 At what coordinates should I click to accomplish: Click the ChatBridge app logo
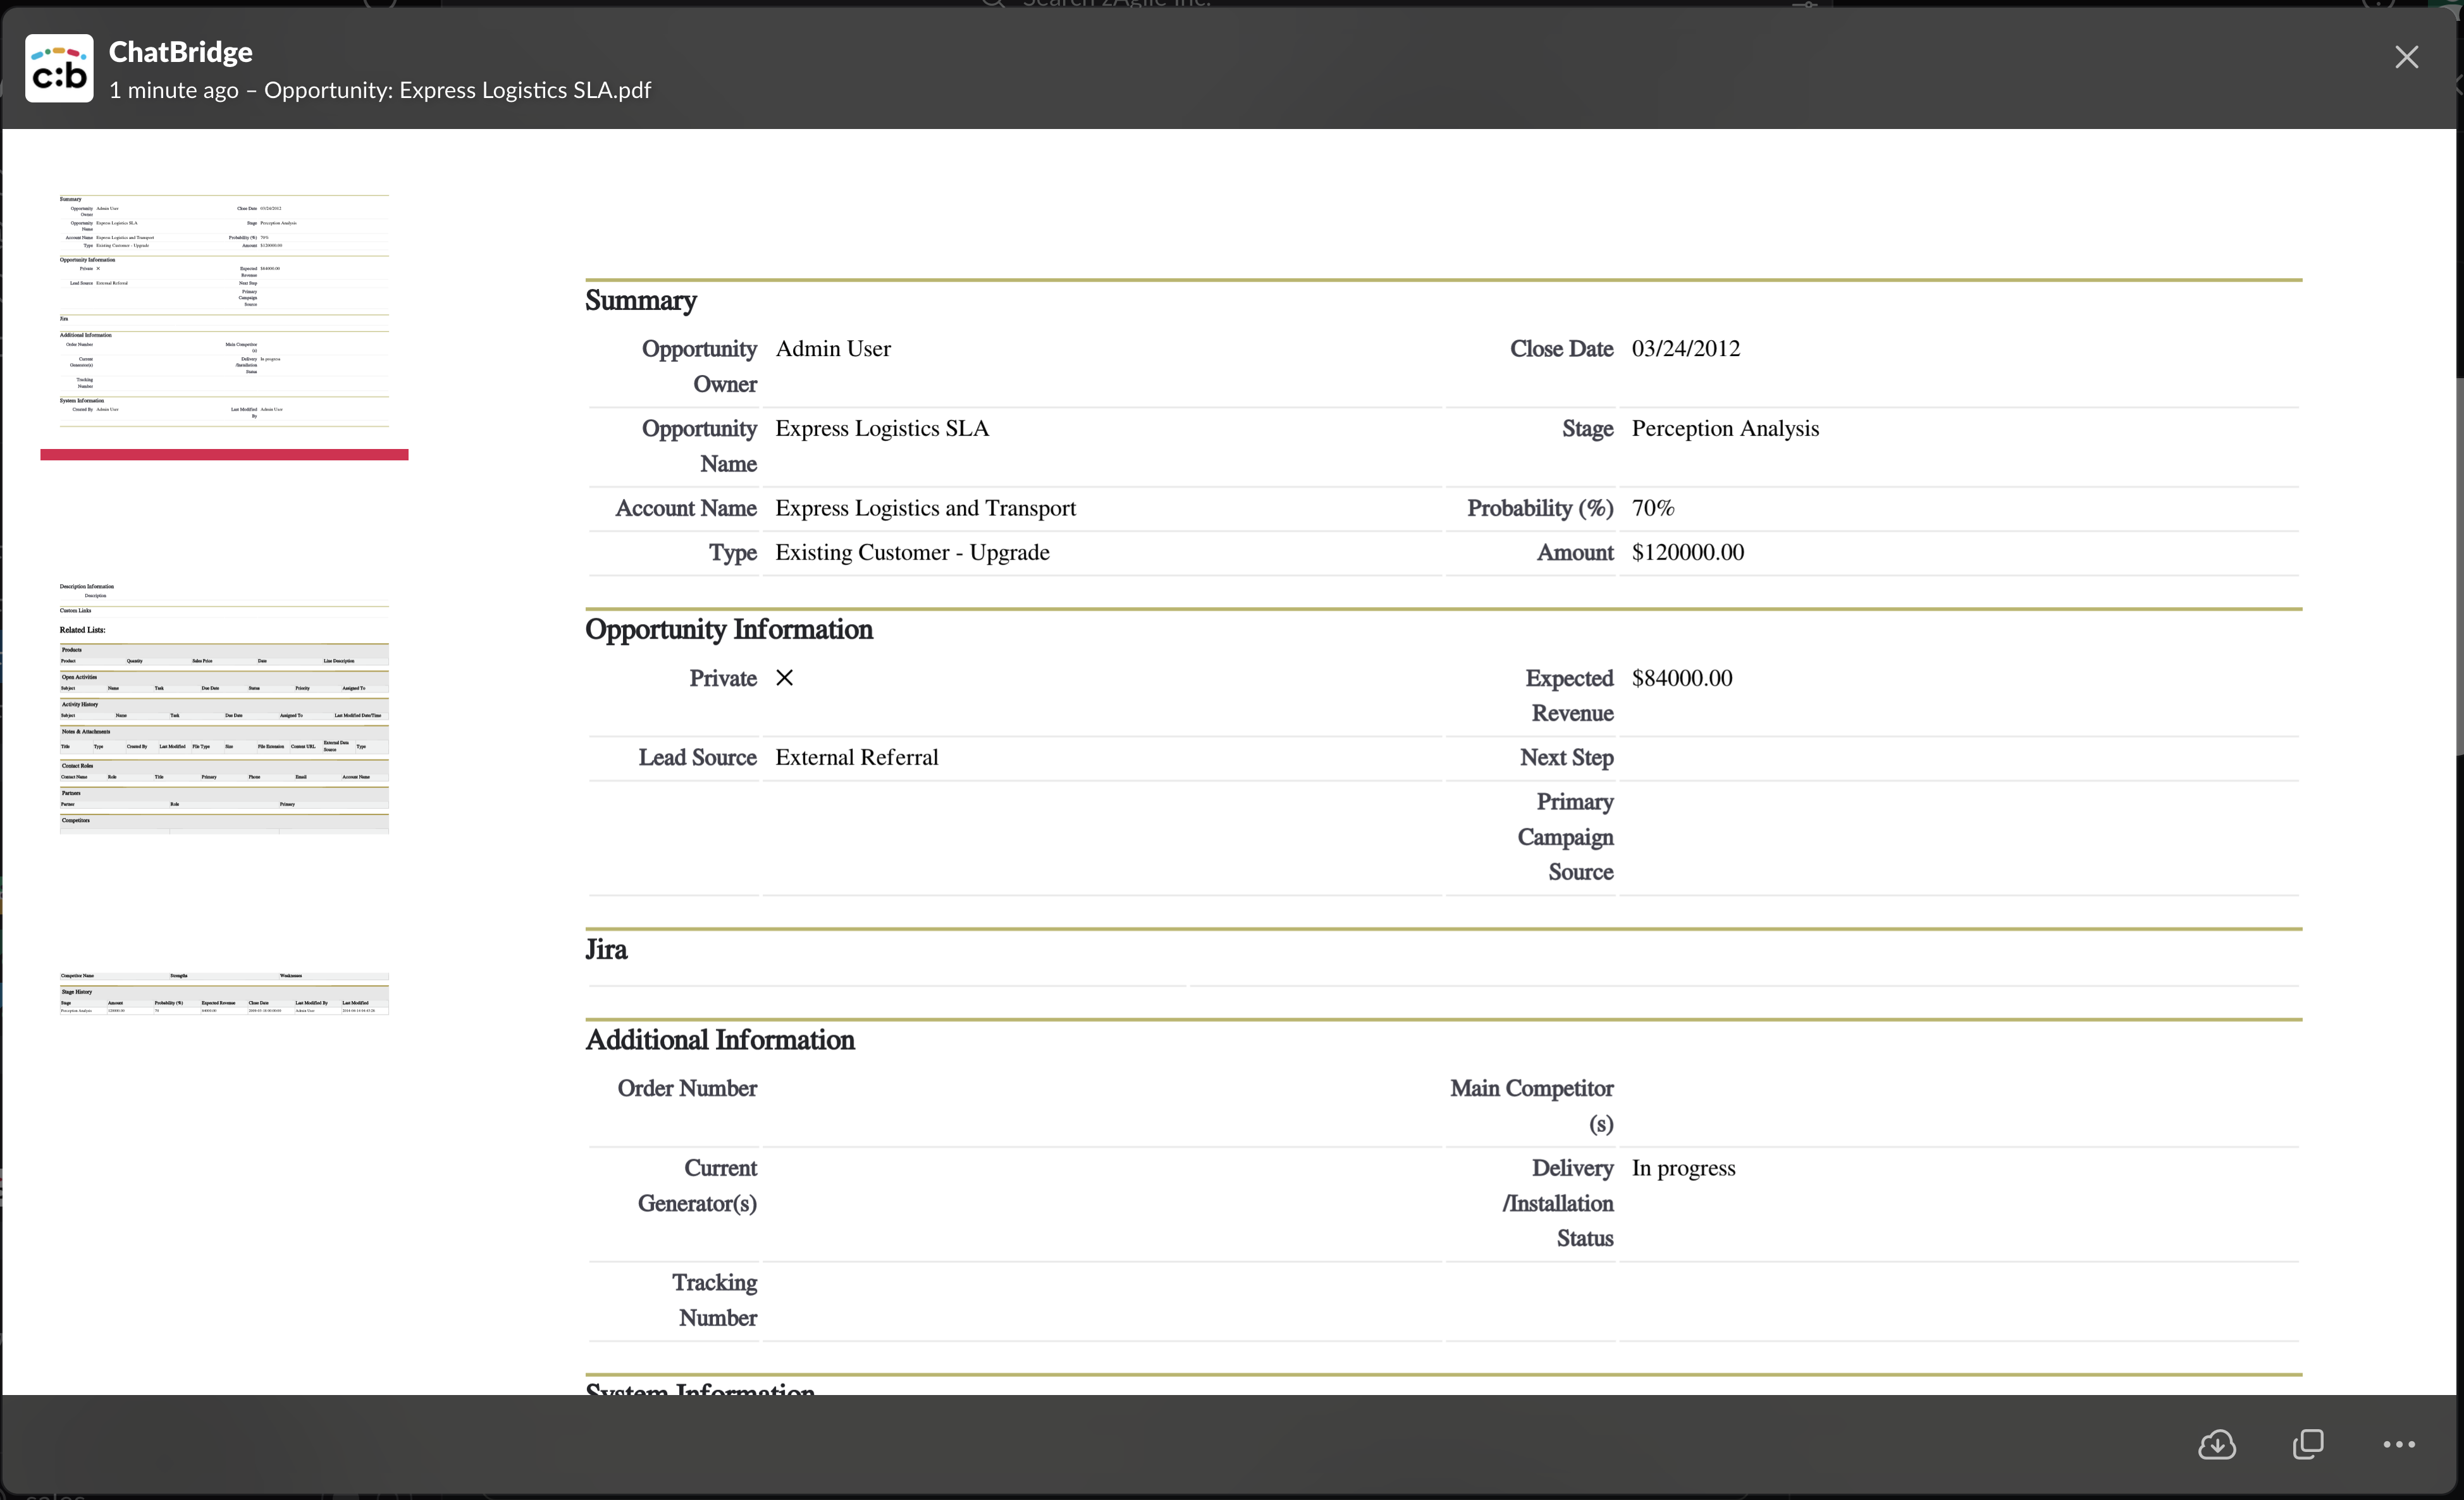pyautogui.click(x=59, y=68)
